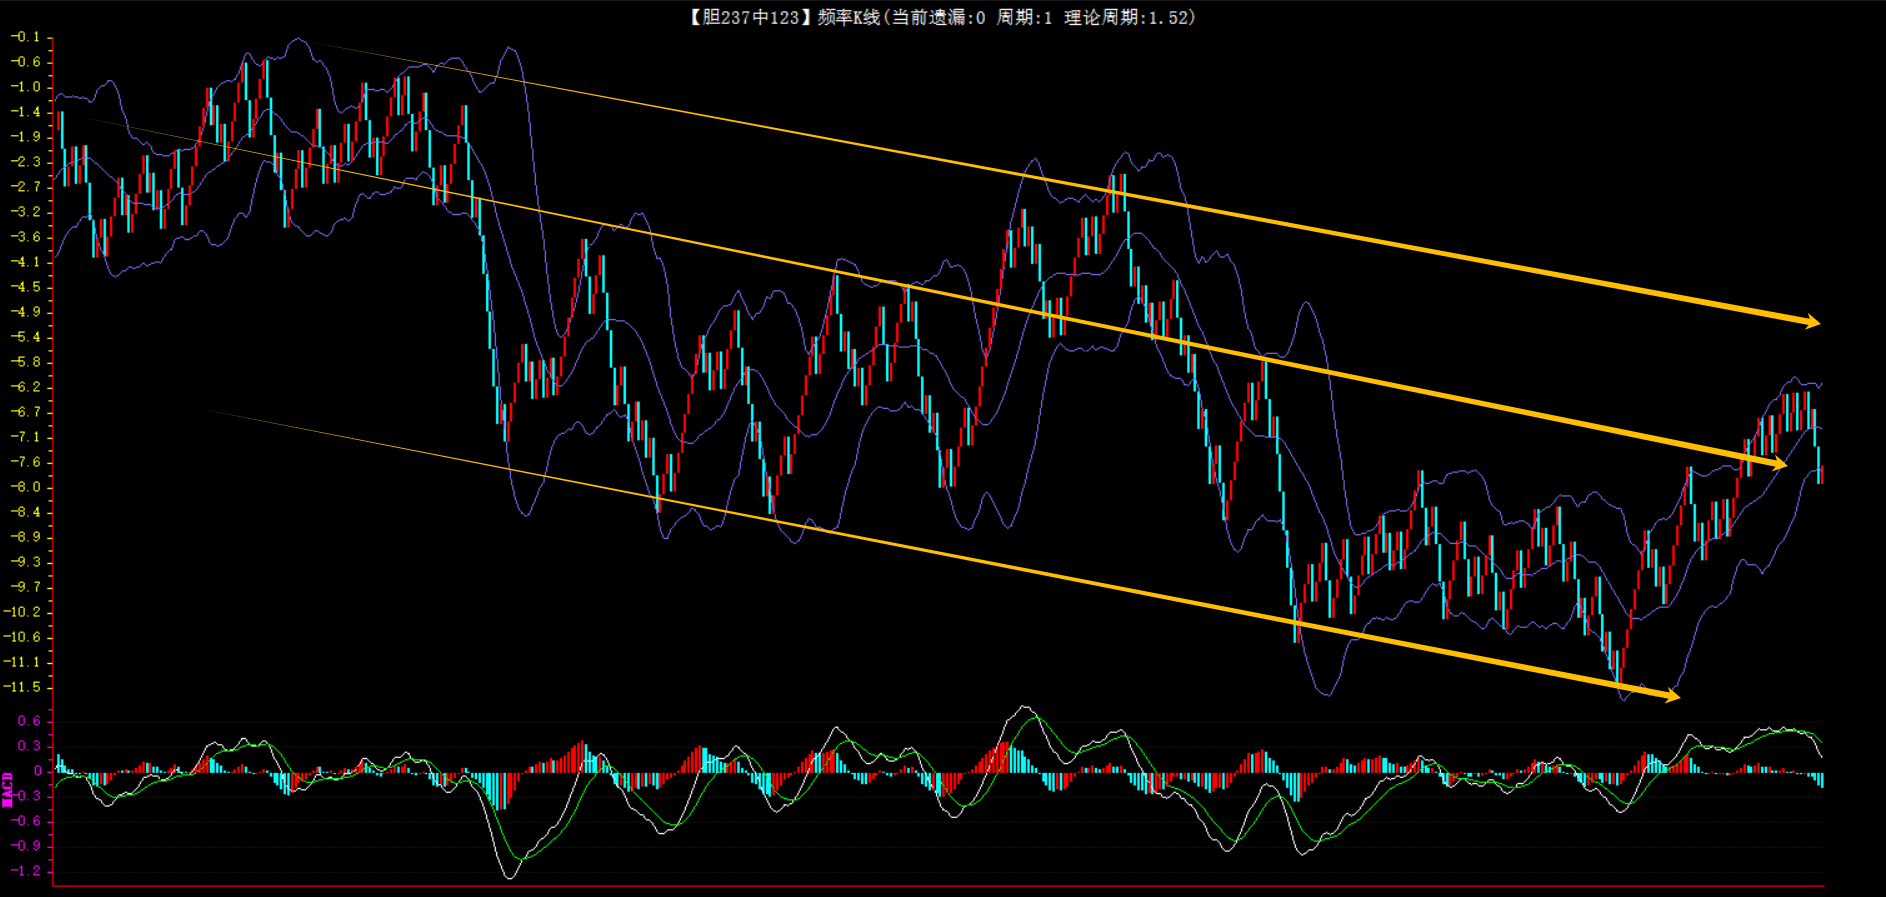Click the 理论周期:1.52 value in the title
The width and height of the screenshot is (1886, 897).
click(x=1126, y=17)
